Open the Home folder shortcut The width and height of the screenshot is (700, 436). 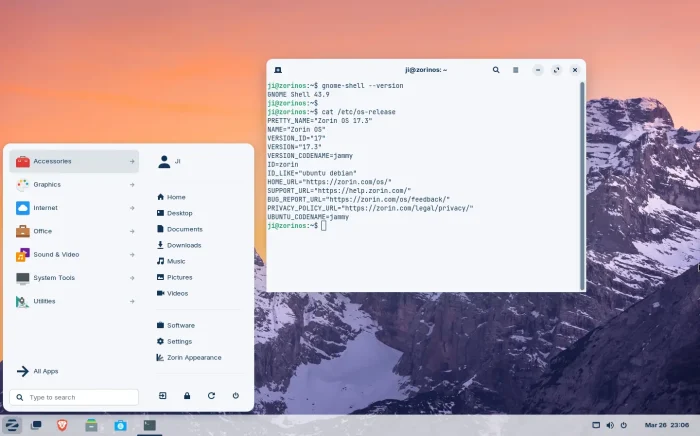[171, 197]
